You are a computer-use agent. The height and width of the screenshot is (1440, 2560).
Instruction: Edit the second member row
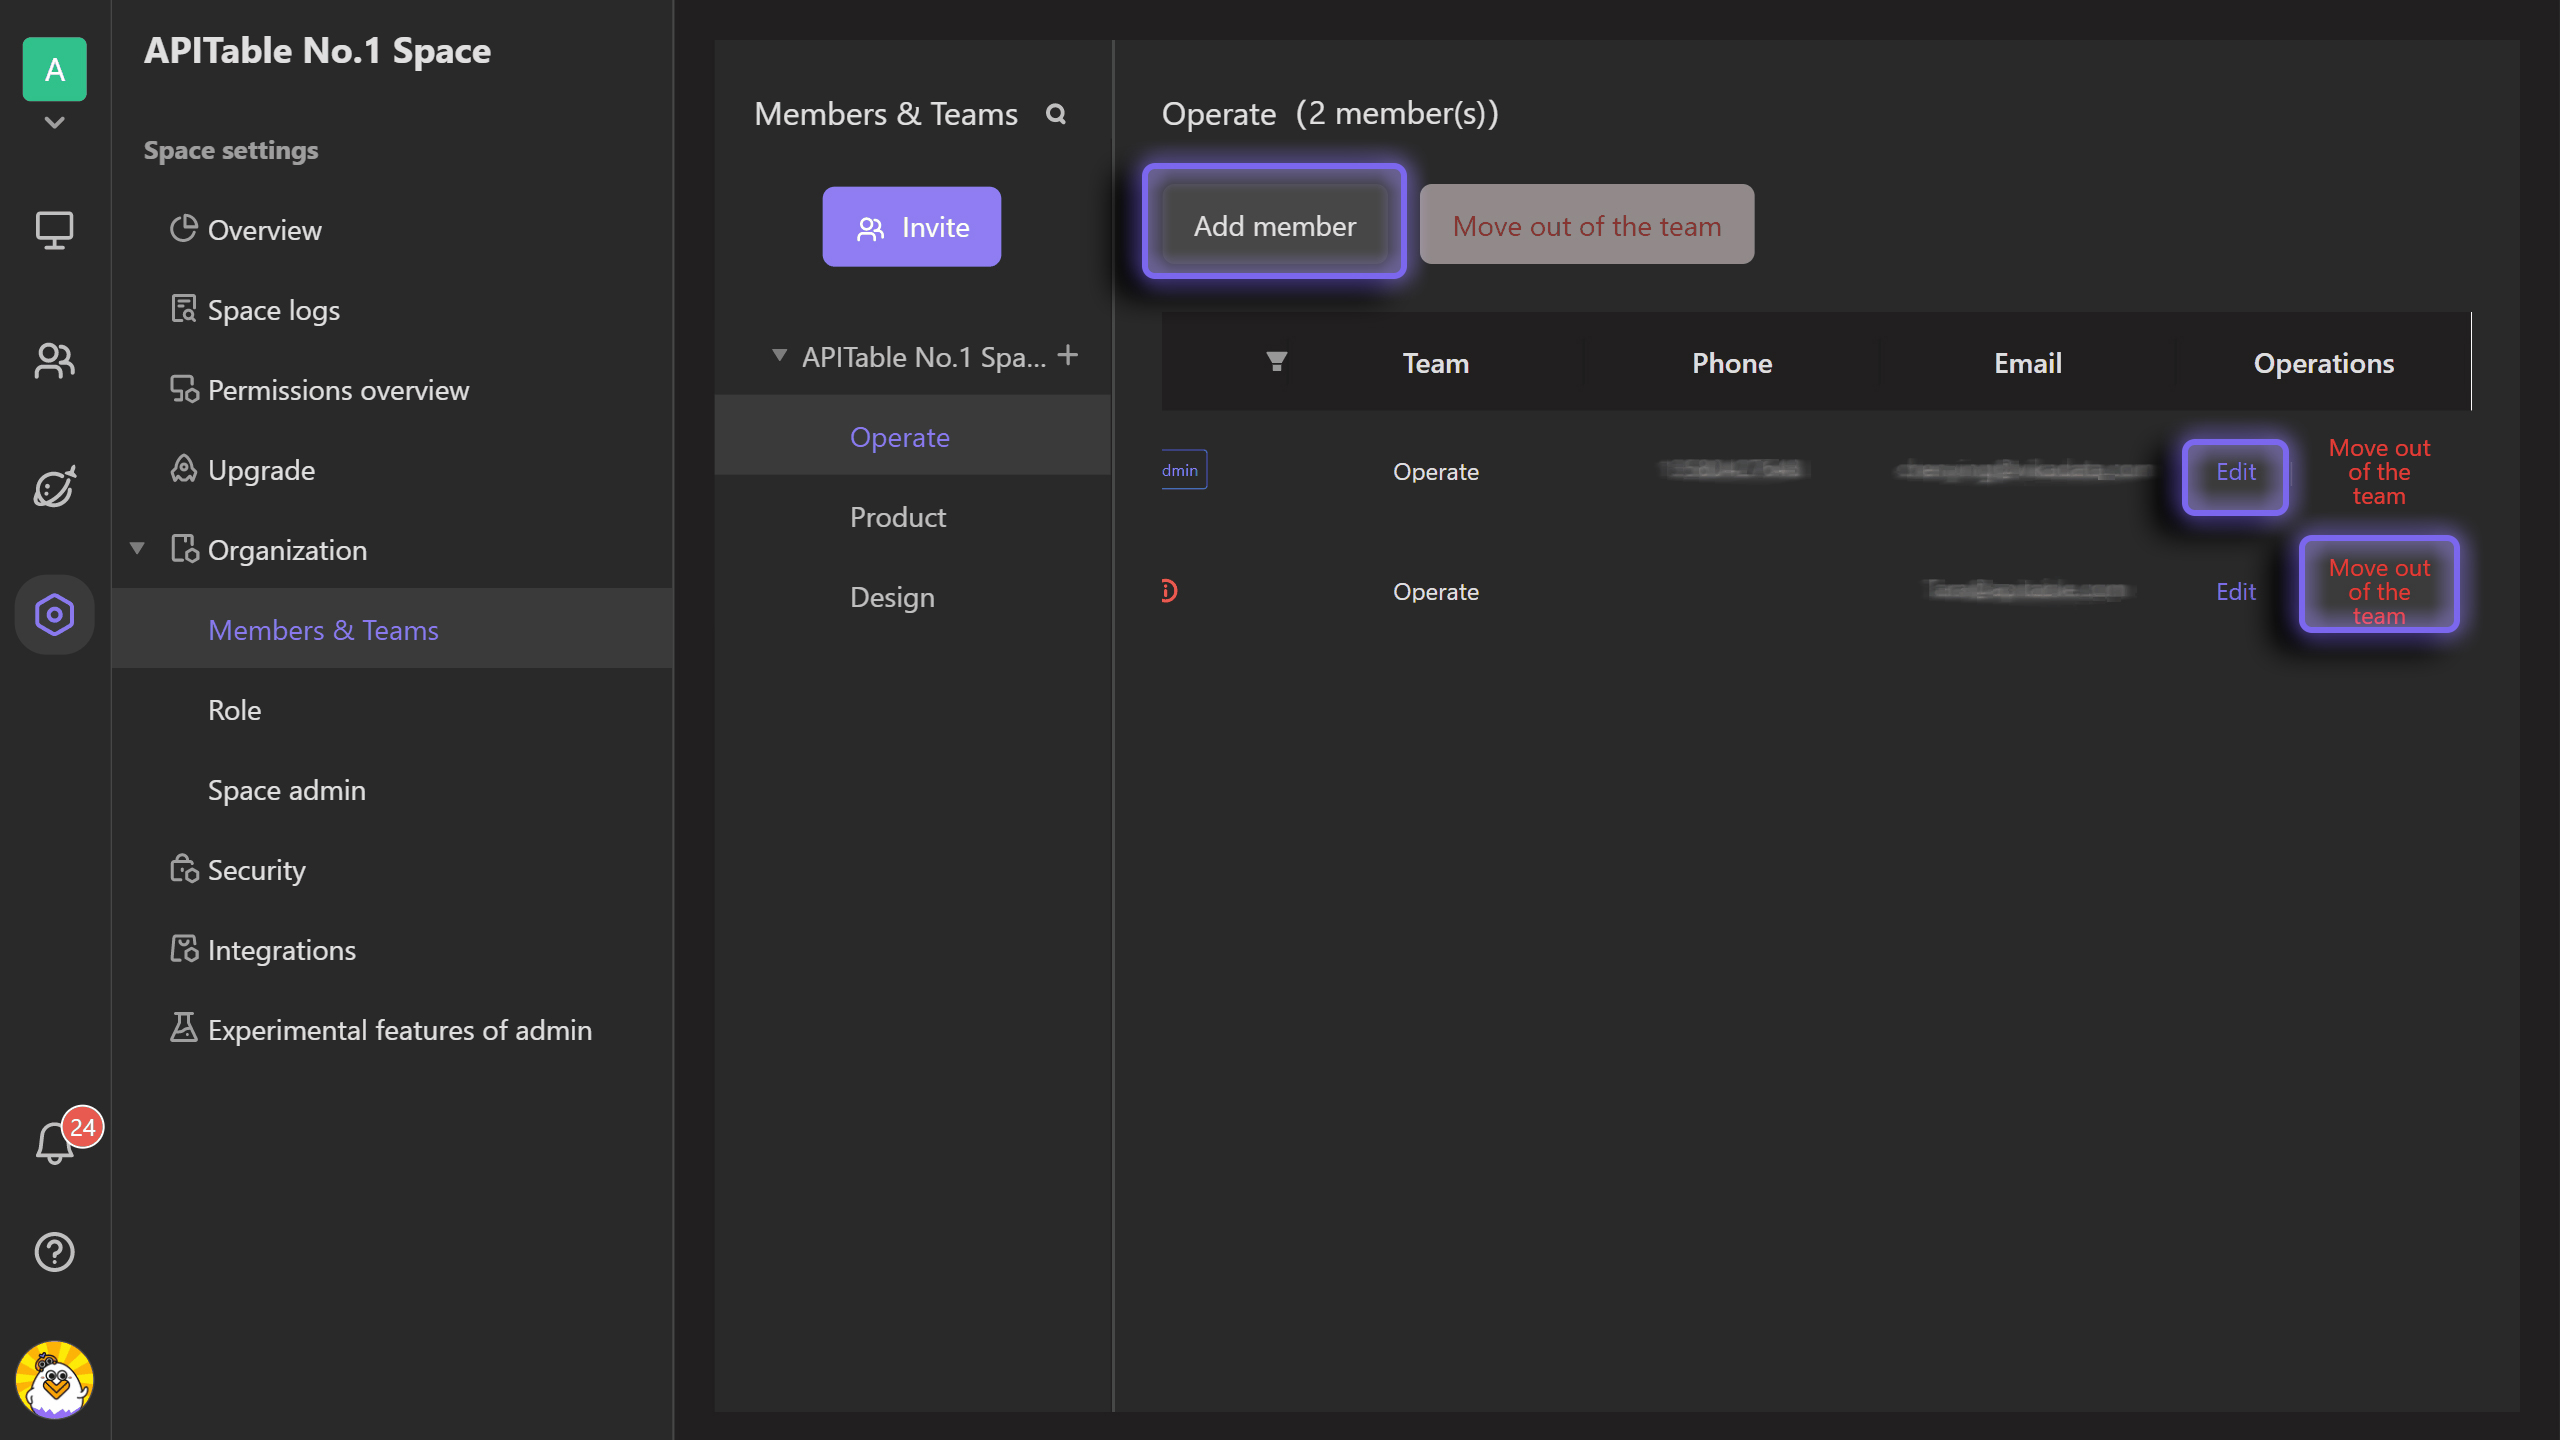click(2235, 592)
